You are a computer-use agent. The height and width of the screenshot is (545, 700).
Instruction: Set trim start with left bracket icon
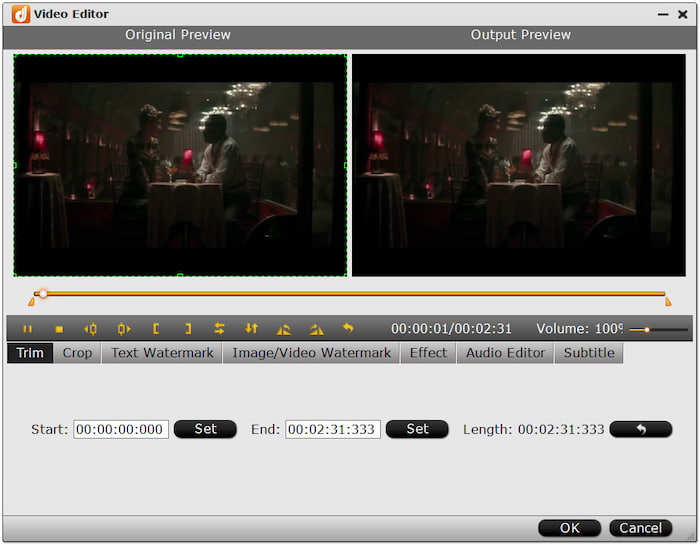tap(156, 329)
